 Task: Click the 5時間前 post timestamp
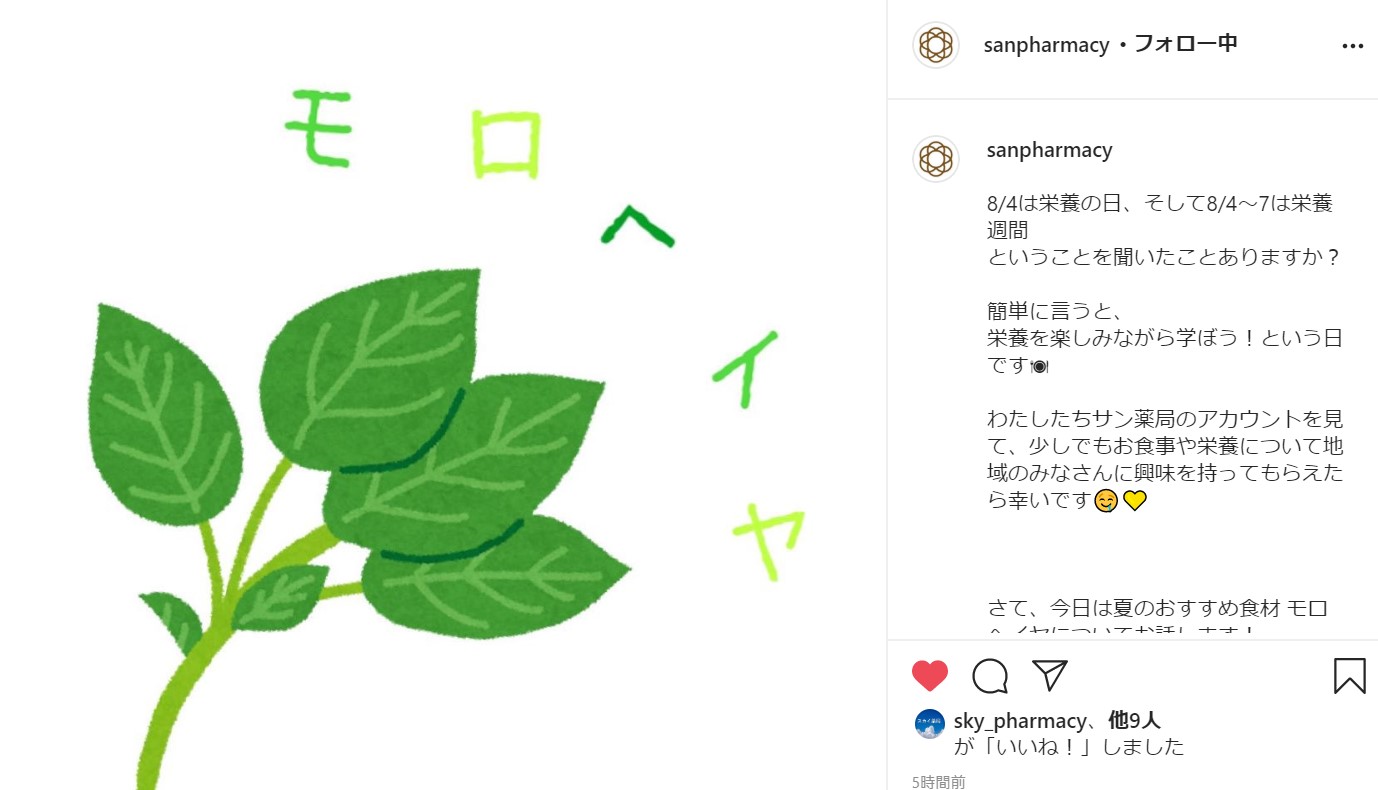(x=939, y=782)
